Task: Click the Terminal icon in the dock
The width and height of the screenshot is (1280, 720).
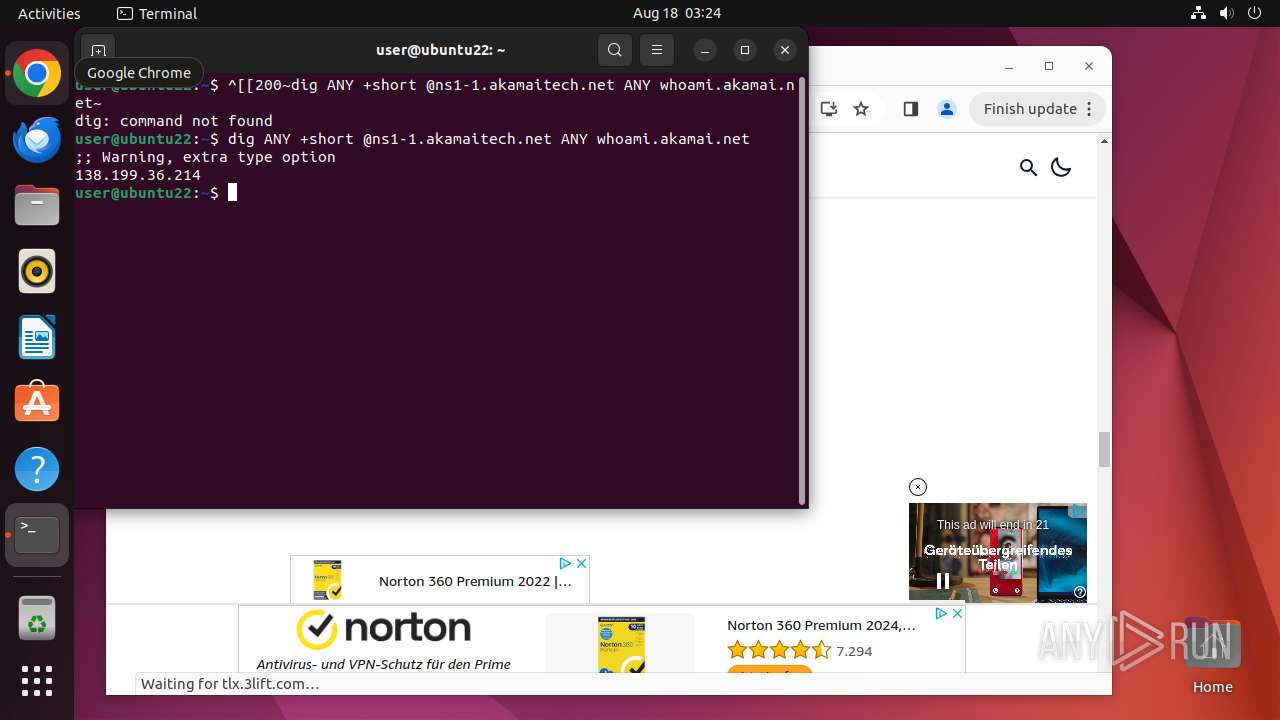Action: pyautogui.click(x=37, y=535)
